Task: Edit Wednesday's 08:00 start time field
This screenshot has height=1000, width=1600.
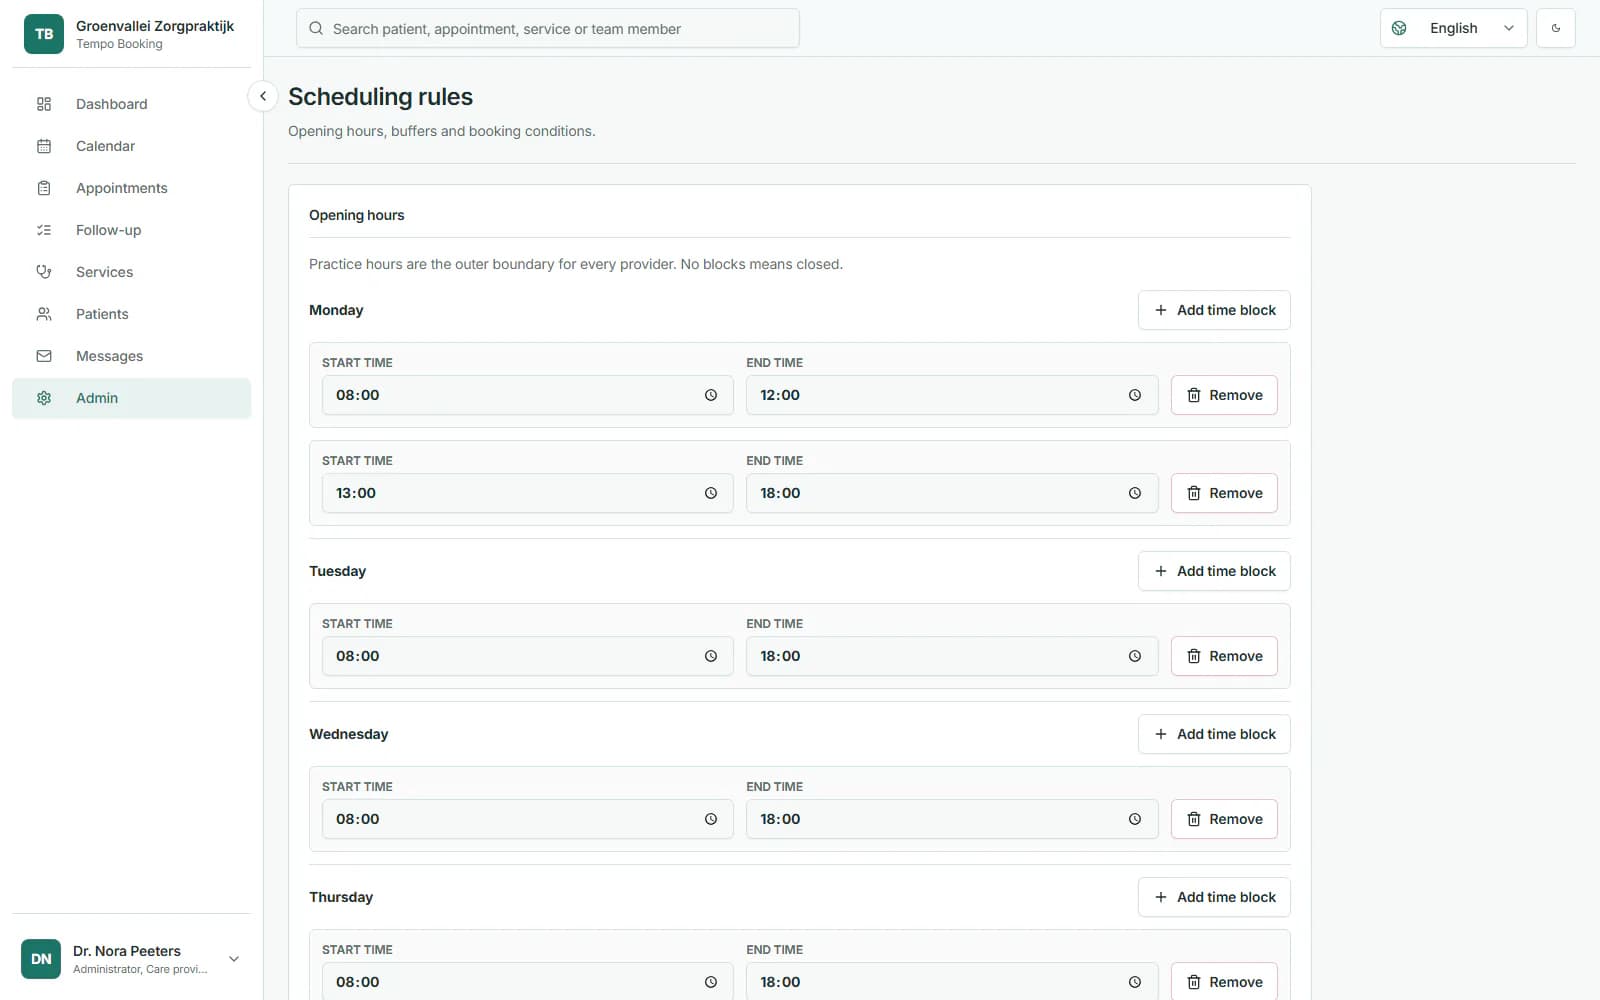Action: click(527, 819)
